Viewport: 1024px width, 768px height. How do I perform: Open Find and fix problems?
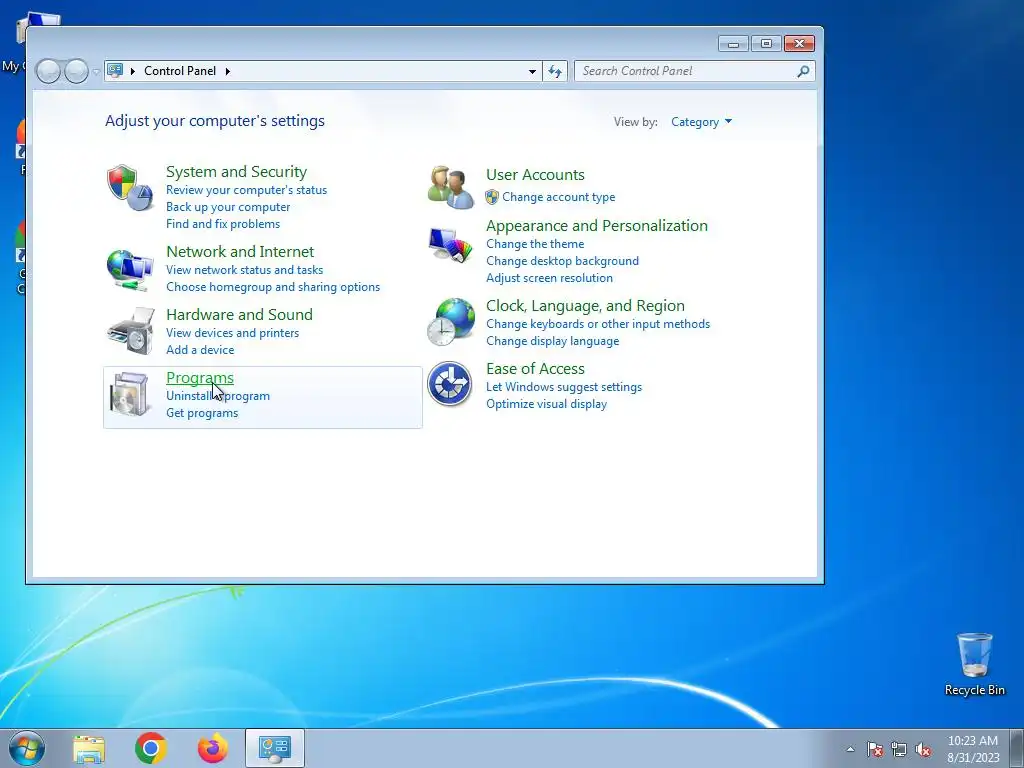coord(223,224)
